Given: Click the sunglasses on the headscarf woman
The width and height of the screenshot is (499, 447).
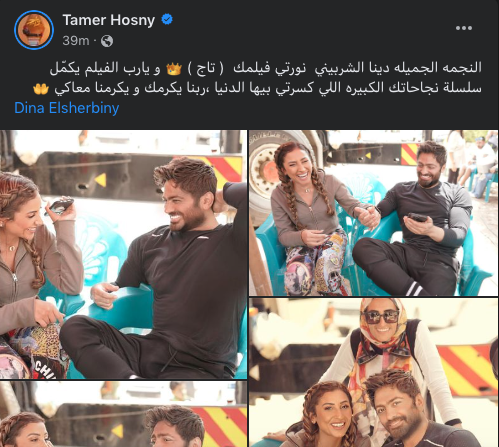Looking at the screenshot, I should pyautogui.click(x=382, y=316).
